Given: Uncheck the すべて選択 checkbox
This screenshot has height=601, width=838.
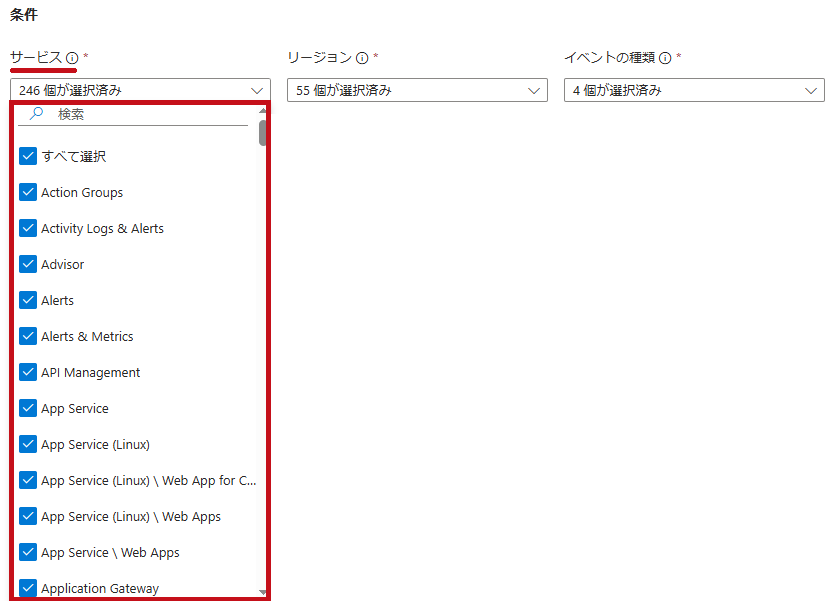Looking at the screenshot, I should [x=28, y=156].
